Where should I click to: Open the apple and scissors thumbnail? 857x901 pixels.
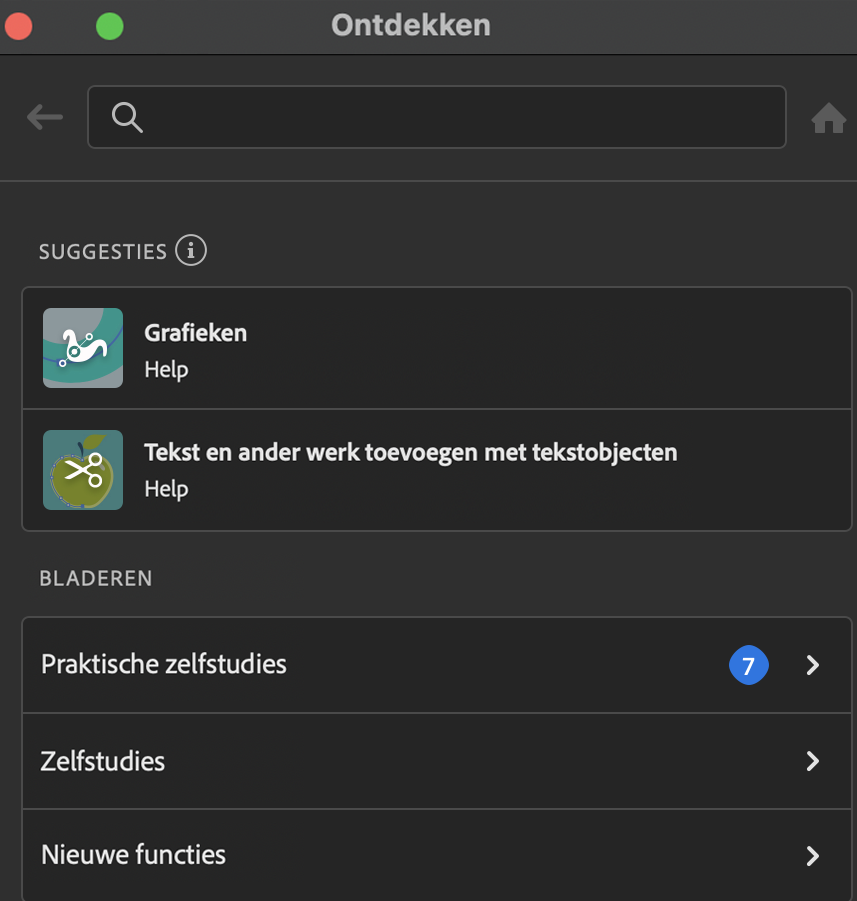83,470
